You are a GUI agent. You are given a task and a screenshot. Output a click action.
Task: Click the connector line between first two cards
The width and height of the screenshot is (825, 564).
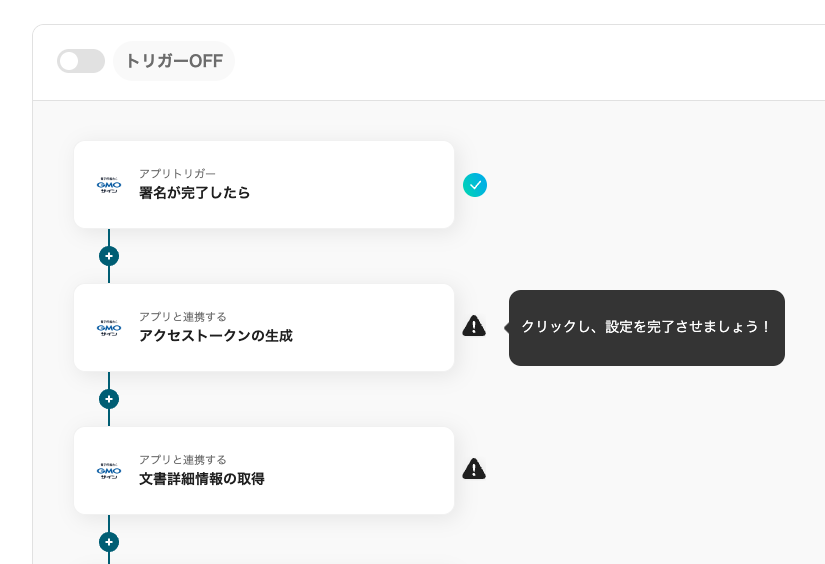109,236
